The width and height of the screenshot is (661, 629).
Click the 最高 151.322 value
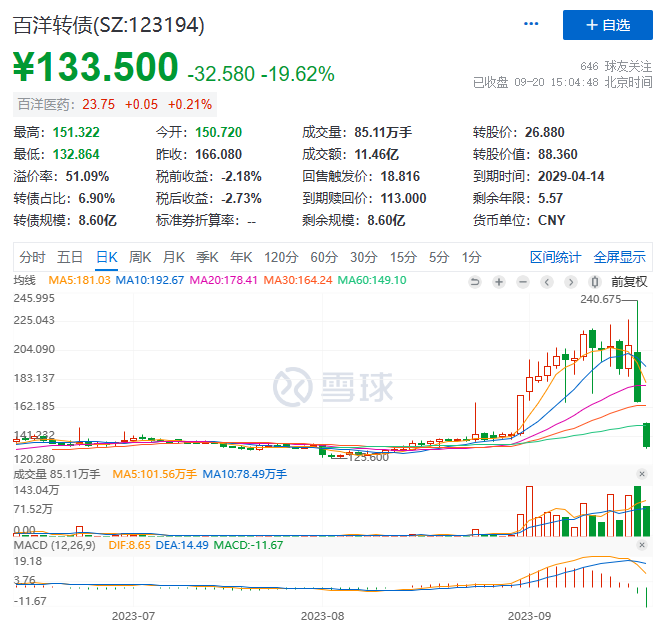76,132
